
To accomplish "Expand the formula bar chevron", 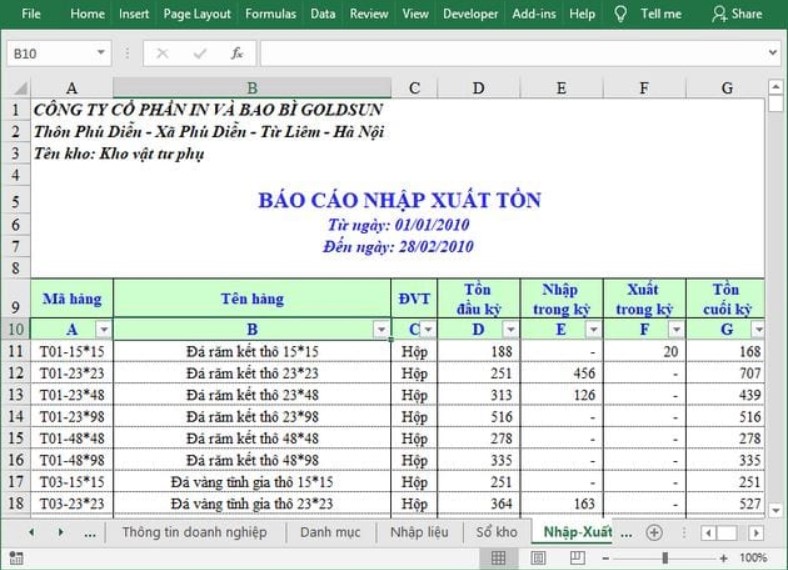I will [x=773, y=52].
